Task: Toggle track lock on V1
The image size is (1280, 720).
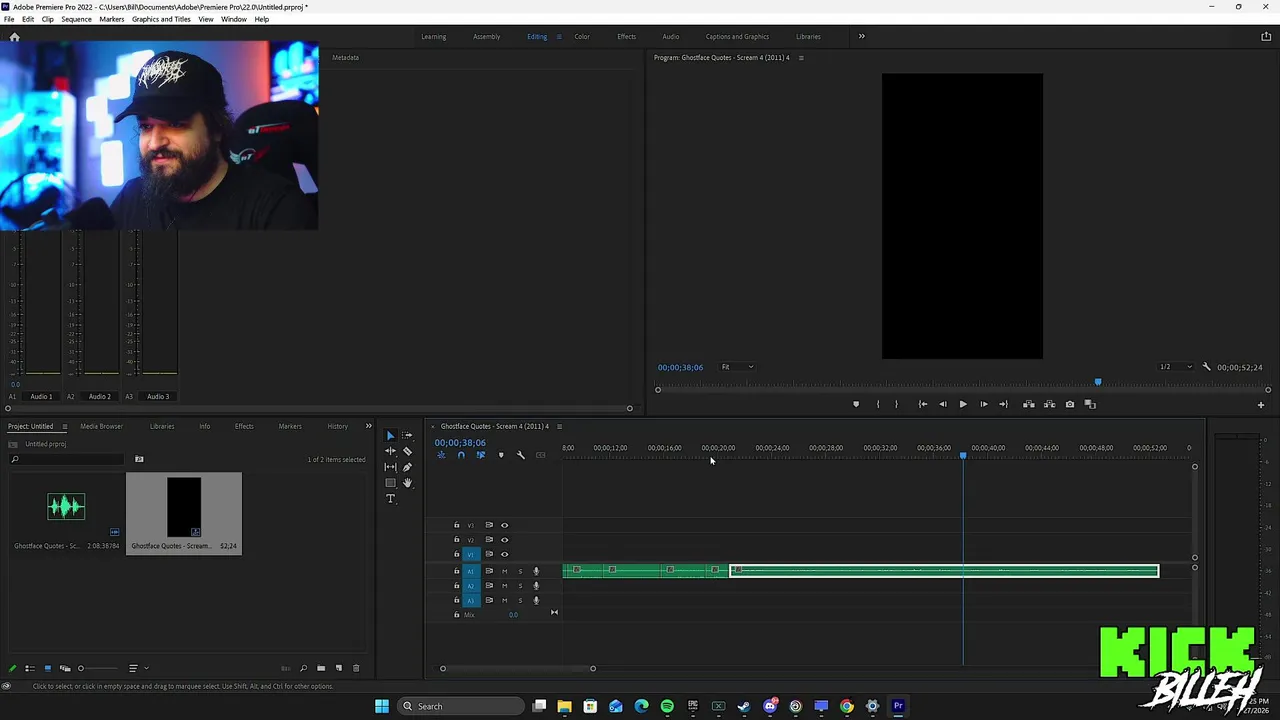Action: point(457,554)
